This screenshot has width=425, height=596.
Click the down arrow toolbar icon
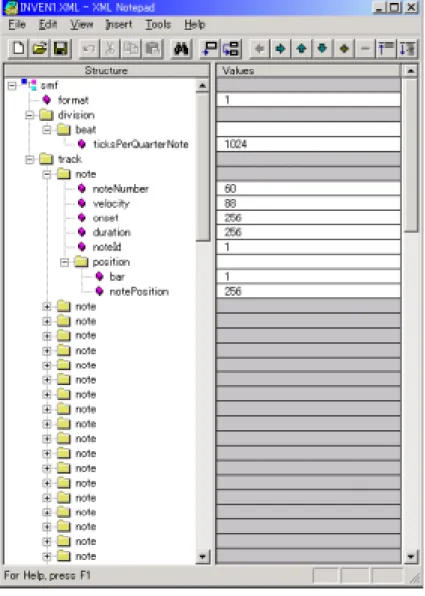pos(322,49)
